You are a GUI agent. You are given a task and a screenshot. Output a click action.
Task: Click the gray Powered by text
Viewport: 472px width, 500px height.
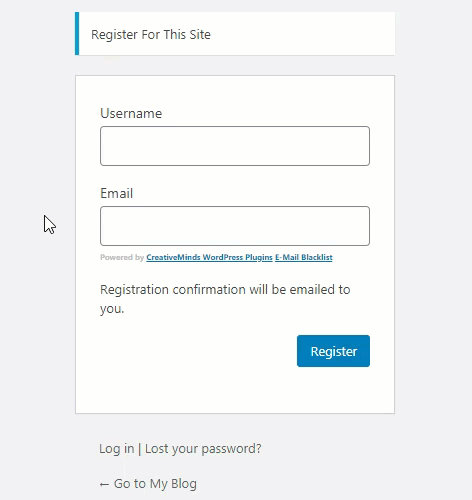point(122,257)
